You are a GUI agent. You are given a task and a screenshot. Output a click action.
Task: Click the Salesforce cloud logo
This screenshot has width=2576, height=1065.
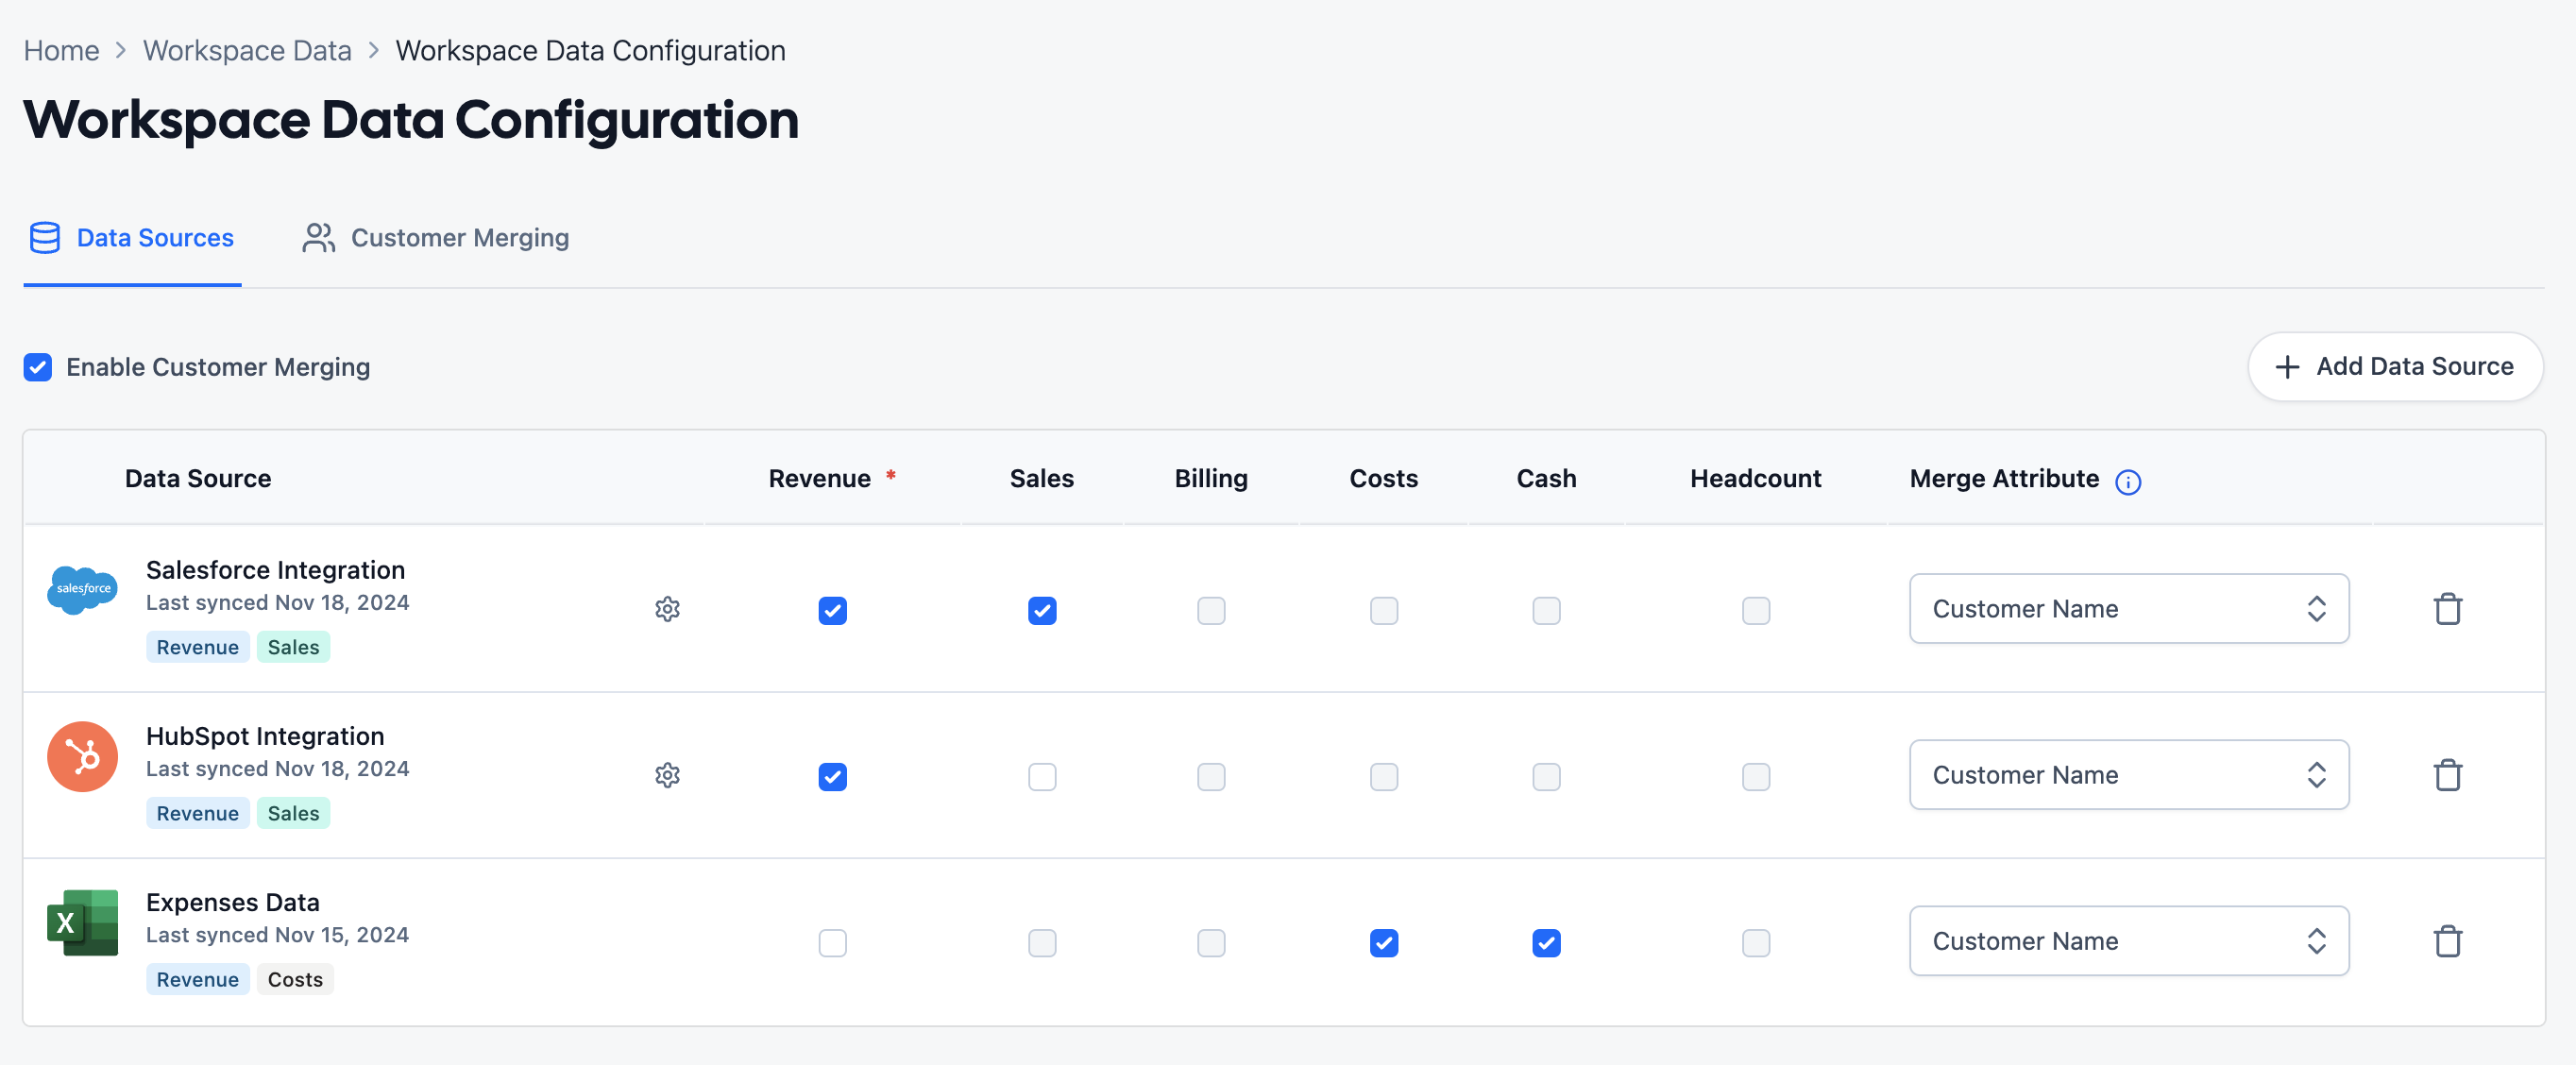pyautogui.click(x=82, y=589)
